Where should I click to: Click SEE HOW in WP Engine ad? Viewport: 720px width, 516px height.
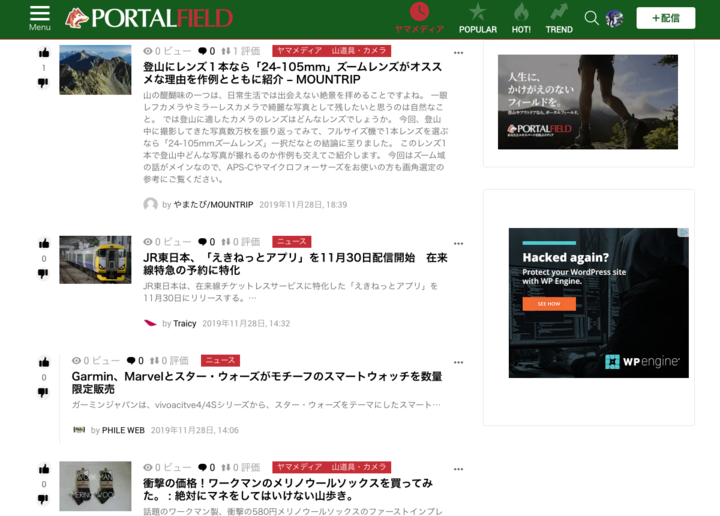[x=548, y=303]
